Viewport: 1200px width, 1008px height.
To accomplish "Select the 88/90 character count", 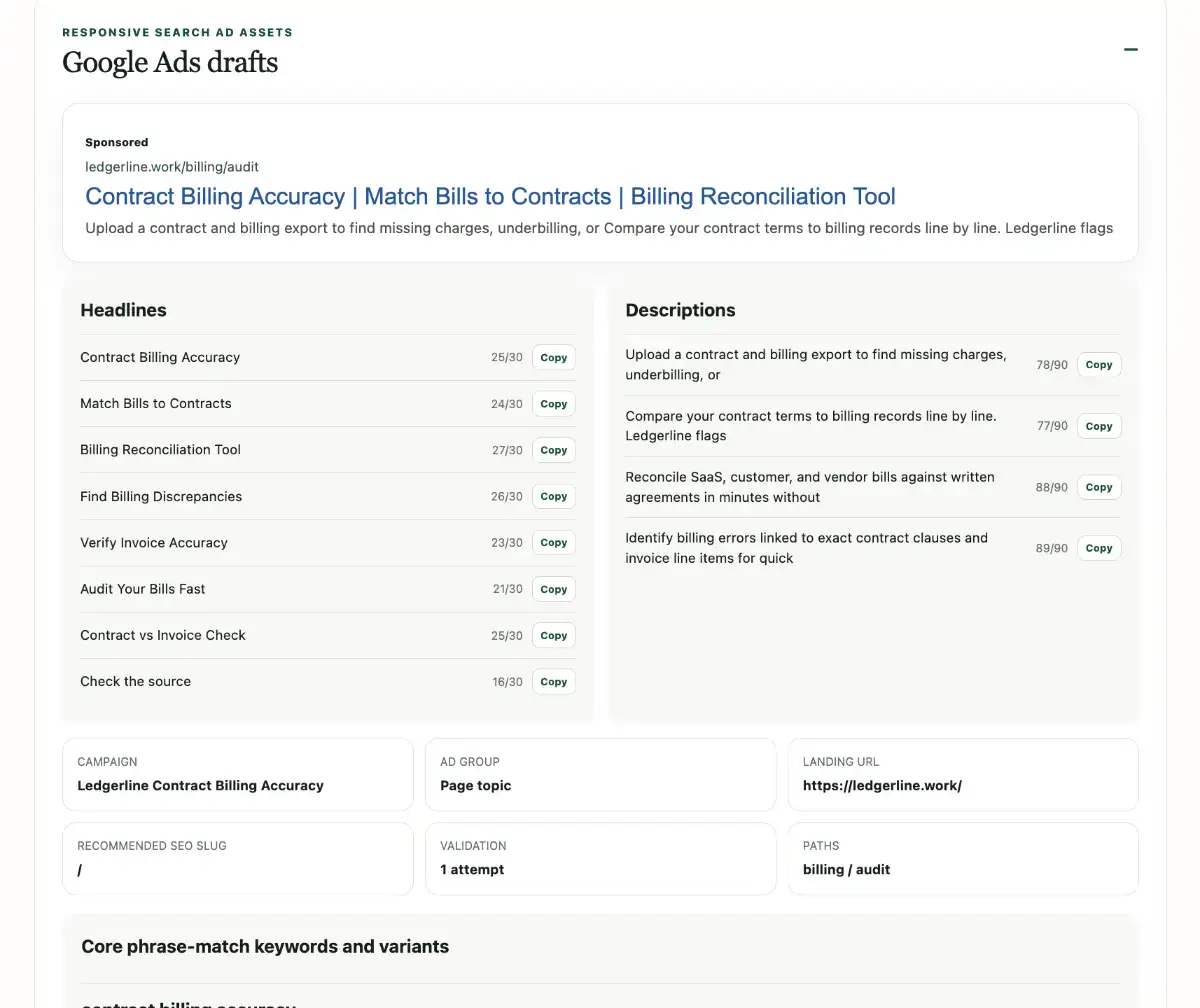I will tap(1052, 487).
